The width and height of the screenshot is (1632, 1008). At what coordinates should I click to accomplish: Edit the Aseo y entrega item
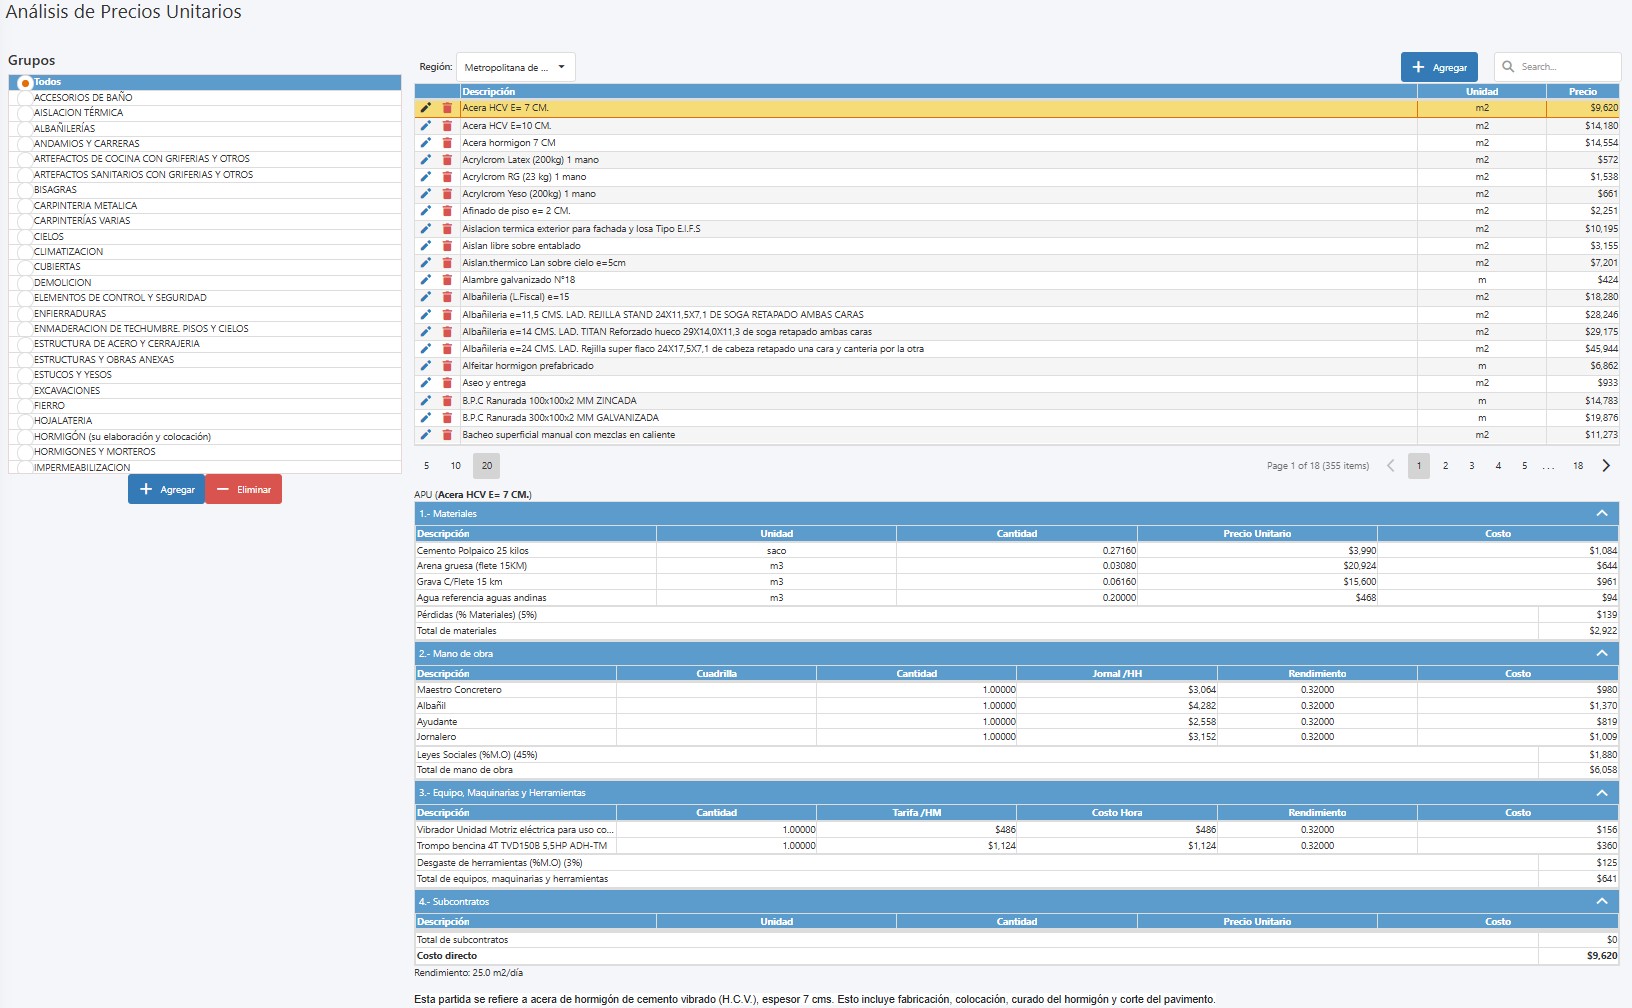(425, 383)
